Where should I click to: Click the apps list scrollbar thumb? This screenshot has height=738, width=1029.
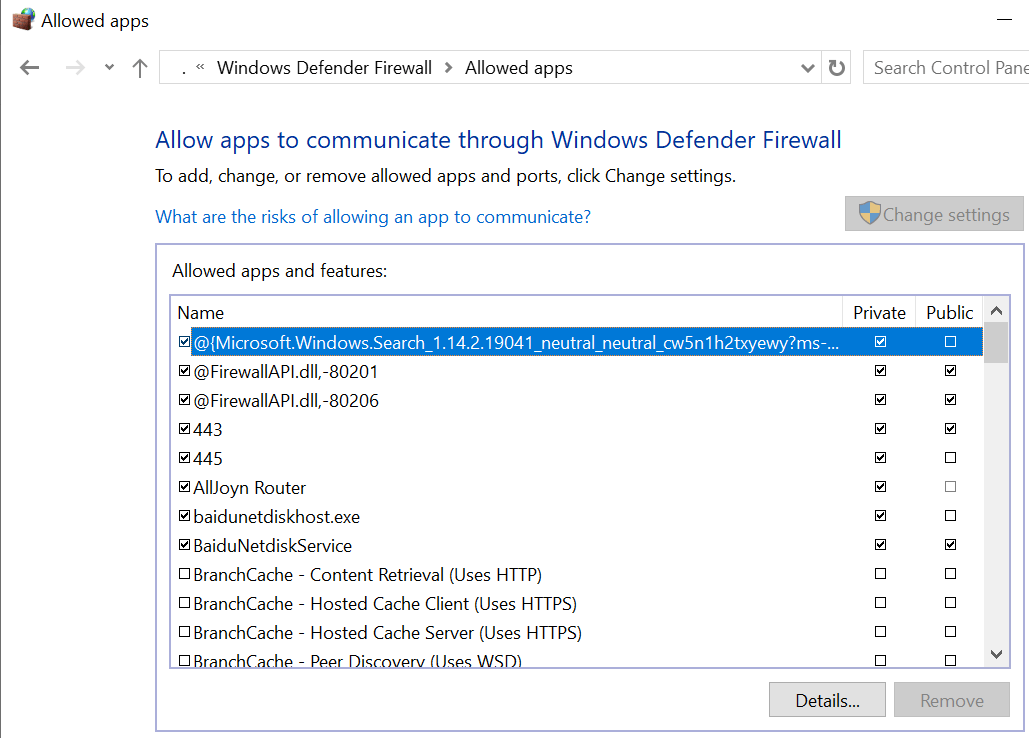[x=996, y=342]
